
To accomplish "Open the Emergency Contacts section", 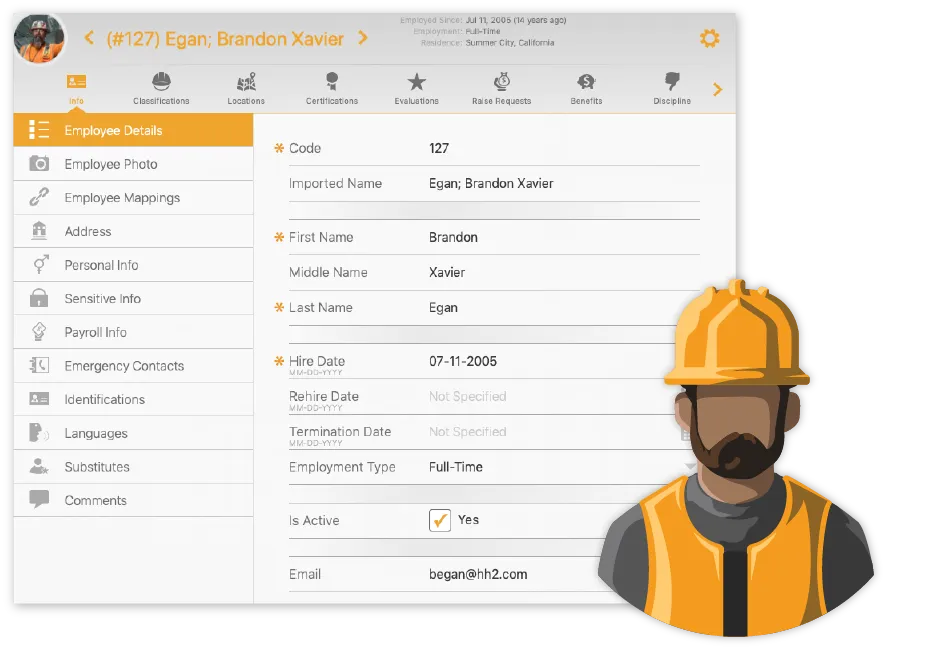I will 125,365.
